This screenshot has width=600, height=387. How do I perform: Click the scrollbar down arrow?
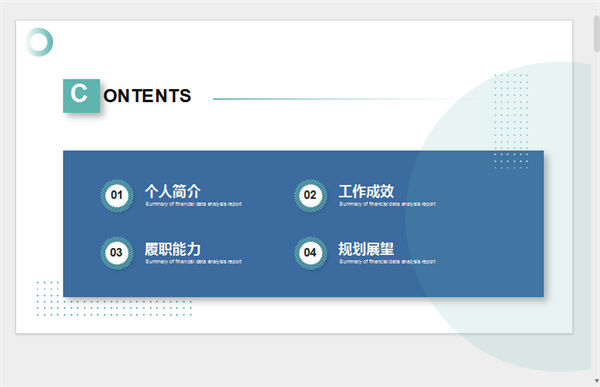coord(597,381)
